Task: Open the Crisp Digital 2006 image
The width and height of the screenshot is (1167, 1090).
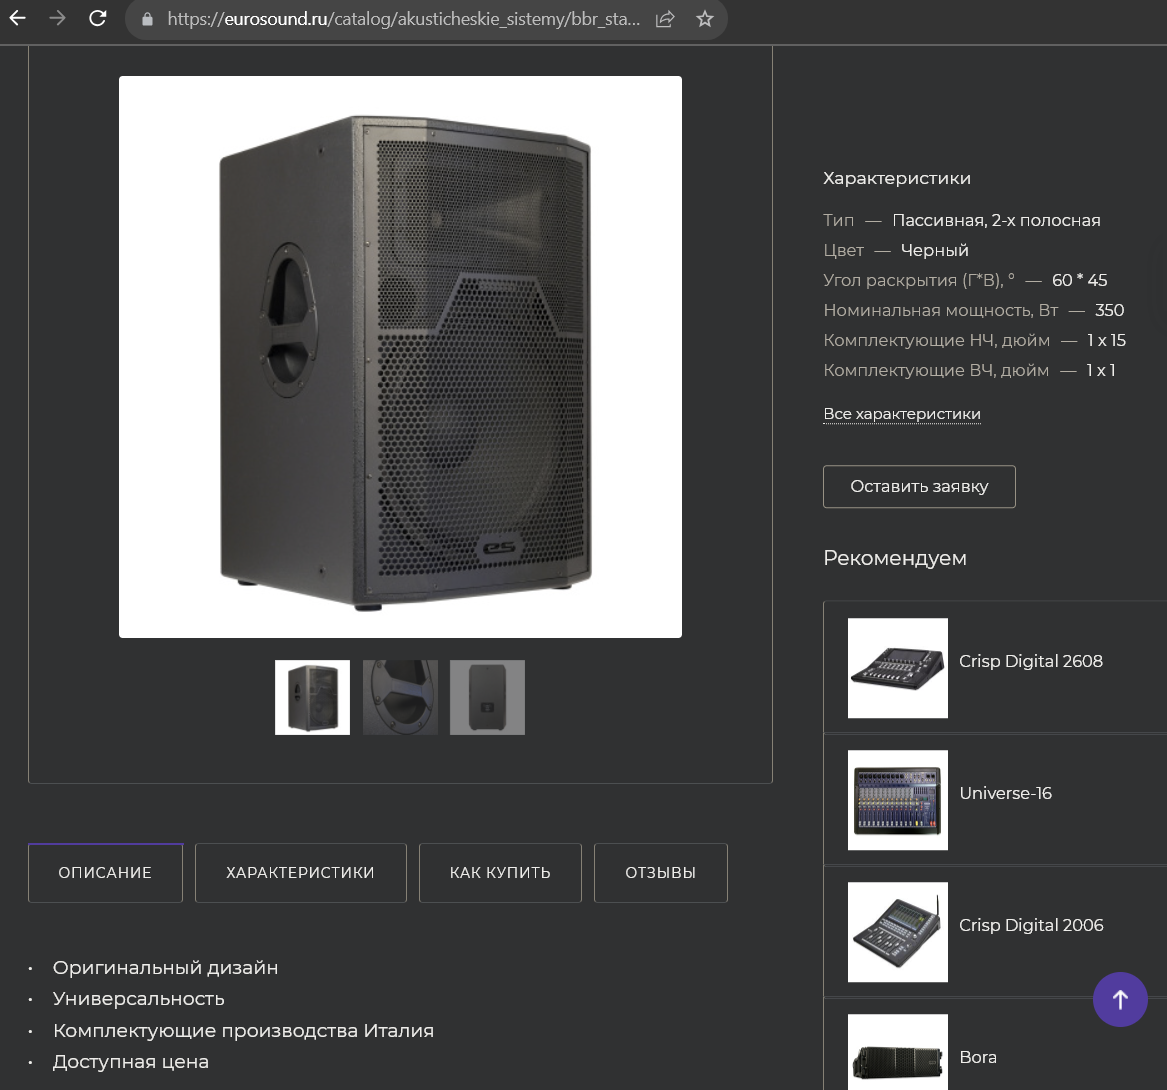Action: (898, 932)
